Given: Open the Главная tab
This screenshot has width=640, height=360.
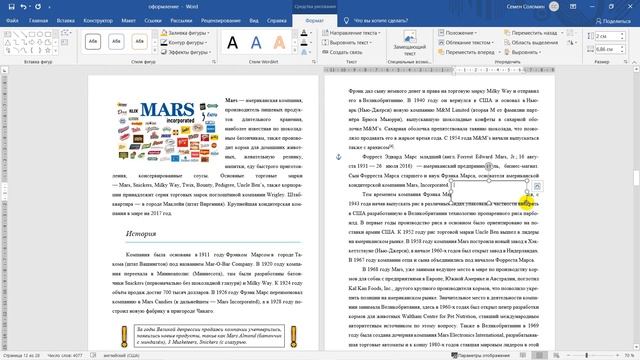Looking at the screenshot, I should point(38,20).
